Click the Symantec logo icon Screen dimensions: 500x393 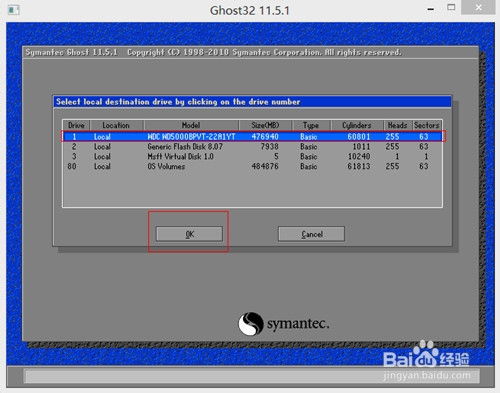coord(251,324)
